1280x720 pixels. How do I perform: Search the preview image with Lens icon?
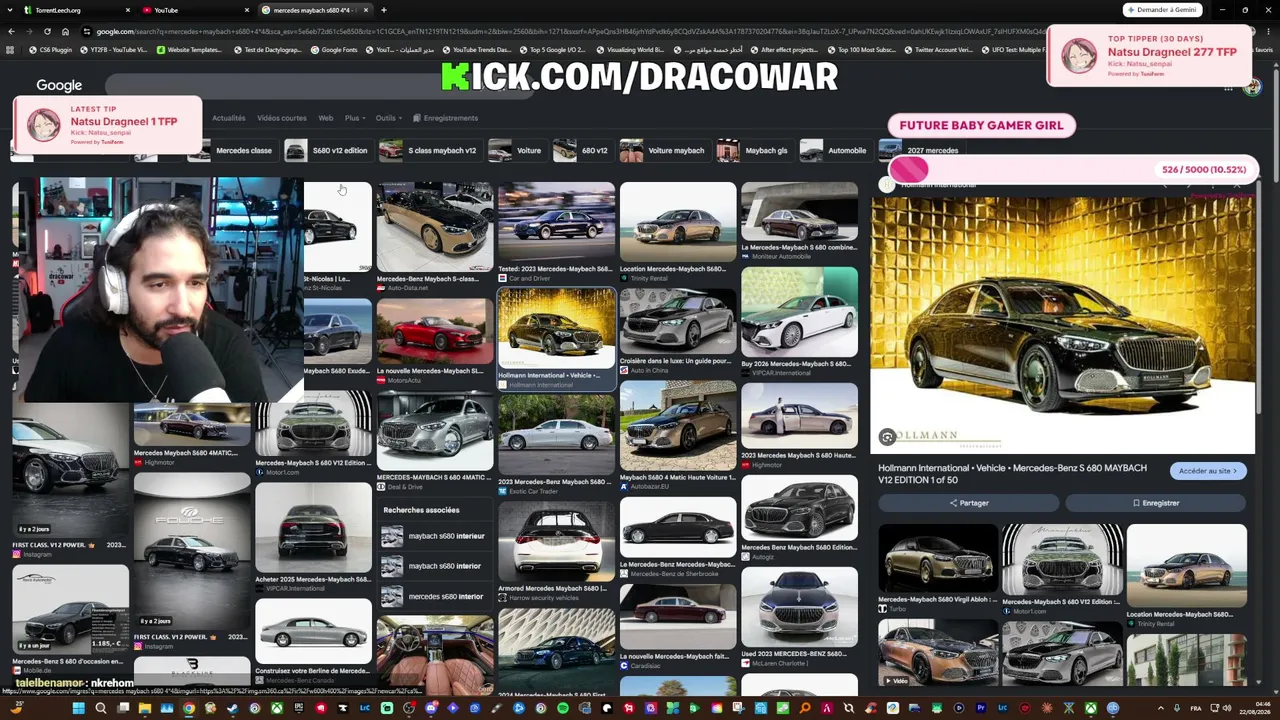pyautogui.click(x=887, y=437)
